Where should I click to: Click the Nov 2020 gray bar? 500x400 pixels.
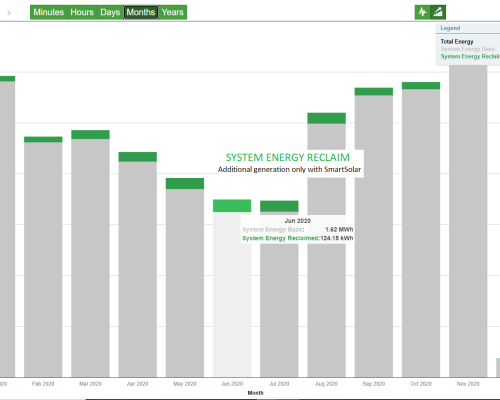click(x=468, y=221)
